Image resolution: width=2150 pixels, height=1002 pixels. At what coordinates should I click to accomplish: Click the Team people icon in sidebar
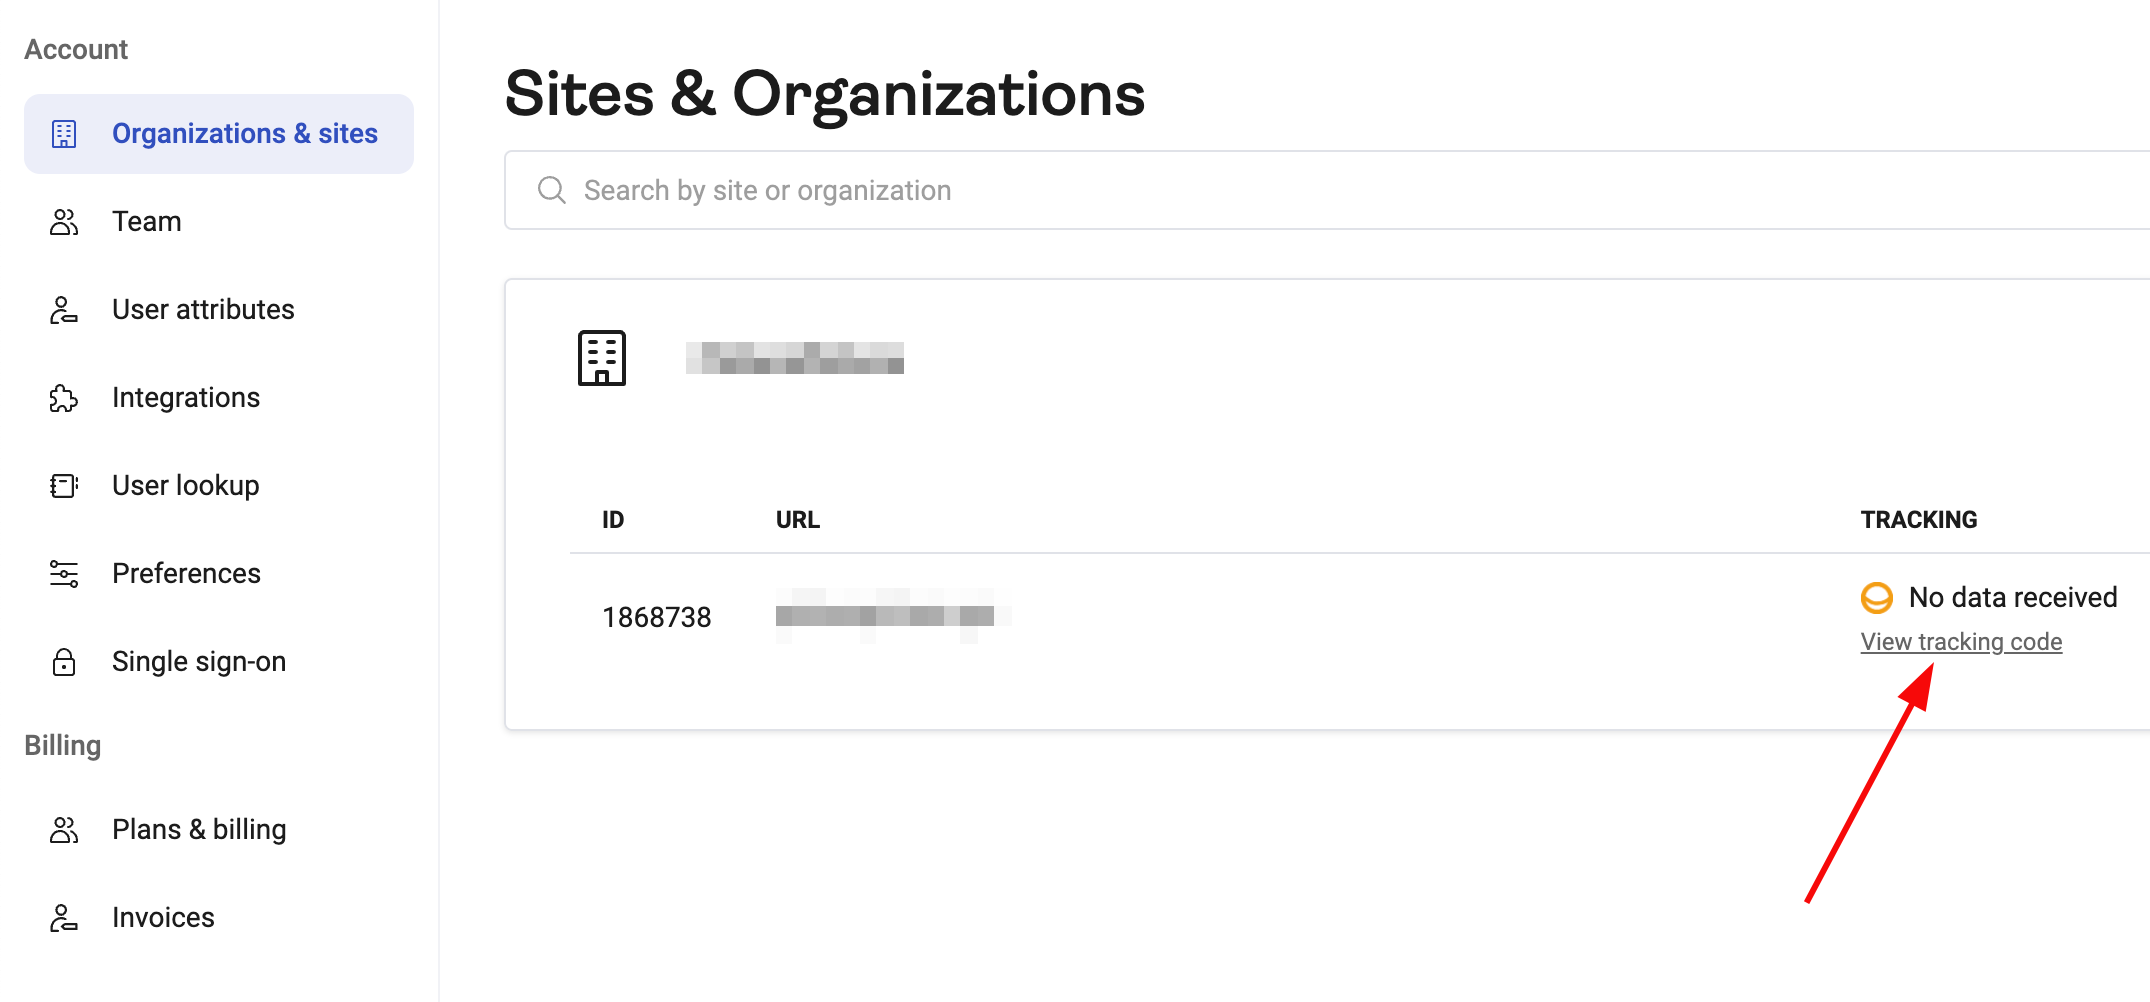[64, 220]
